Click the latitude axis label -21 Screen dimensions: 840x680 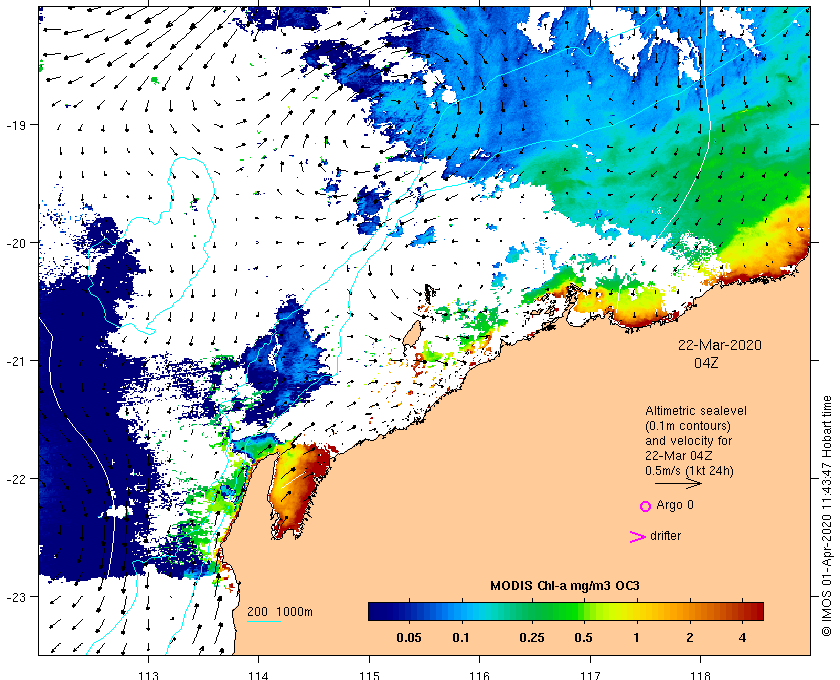point(16,361)
